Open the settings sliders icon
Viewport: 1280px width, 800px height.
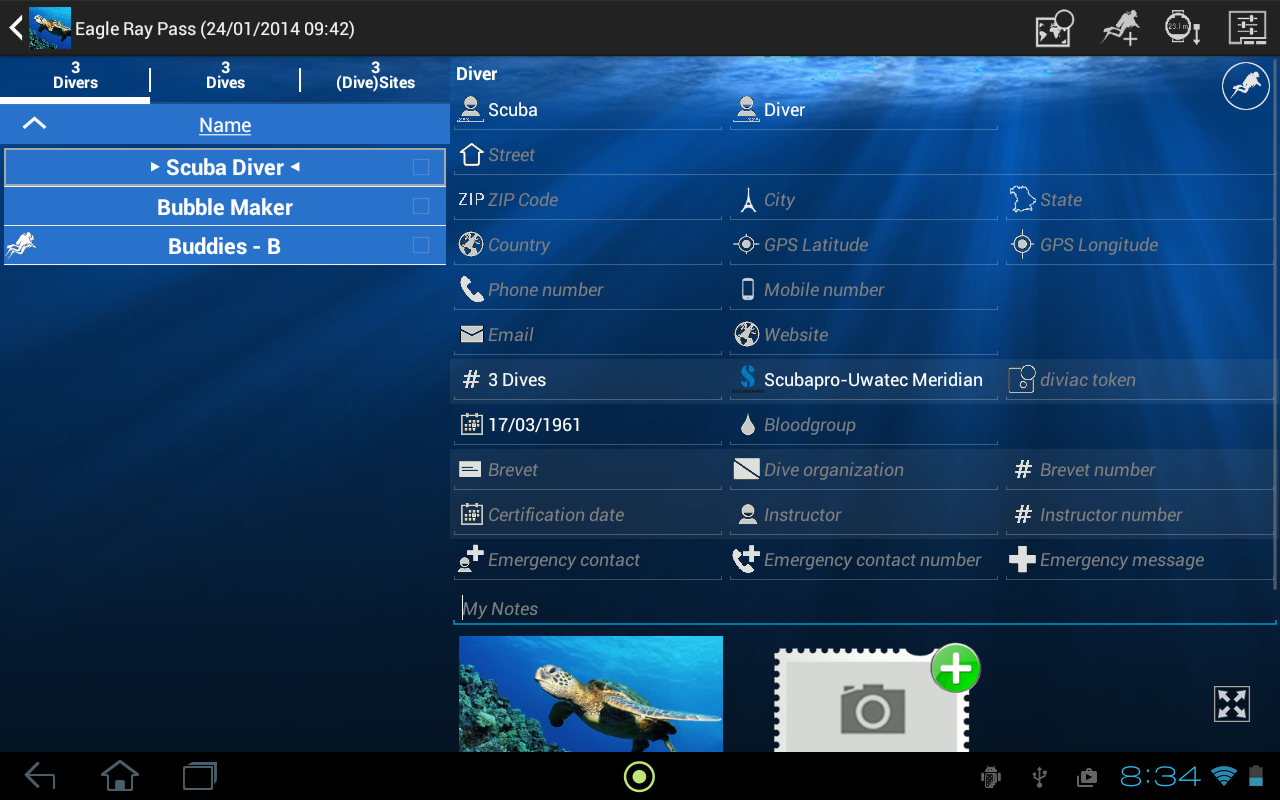point(1247,28)
